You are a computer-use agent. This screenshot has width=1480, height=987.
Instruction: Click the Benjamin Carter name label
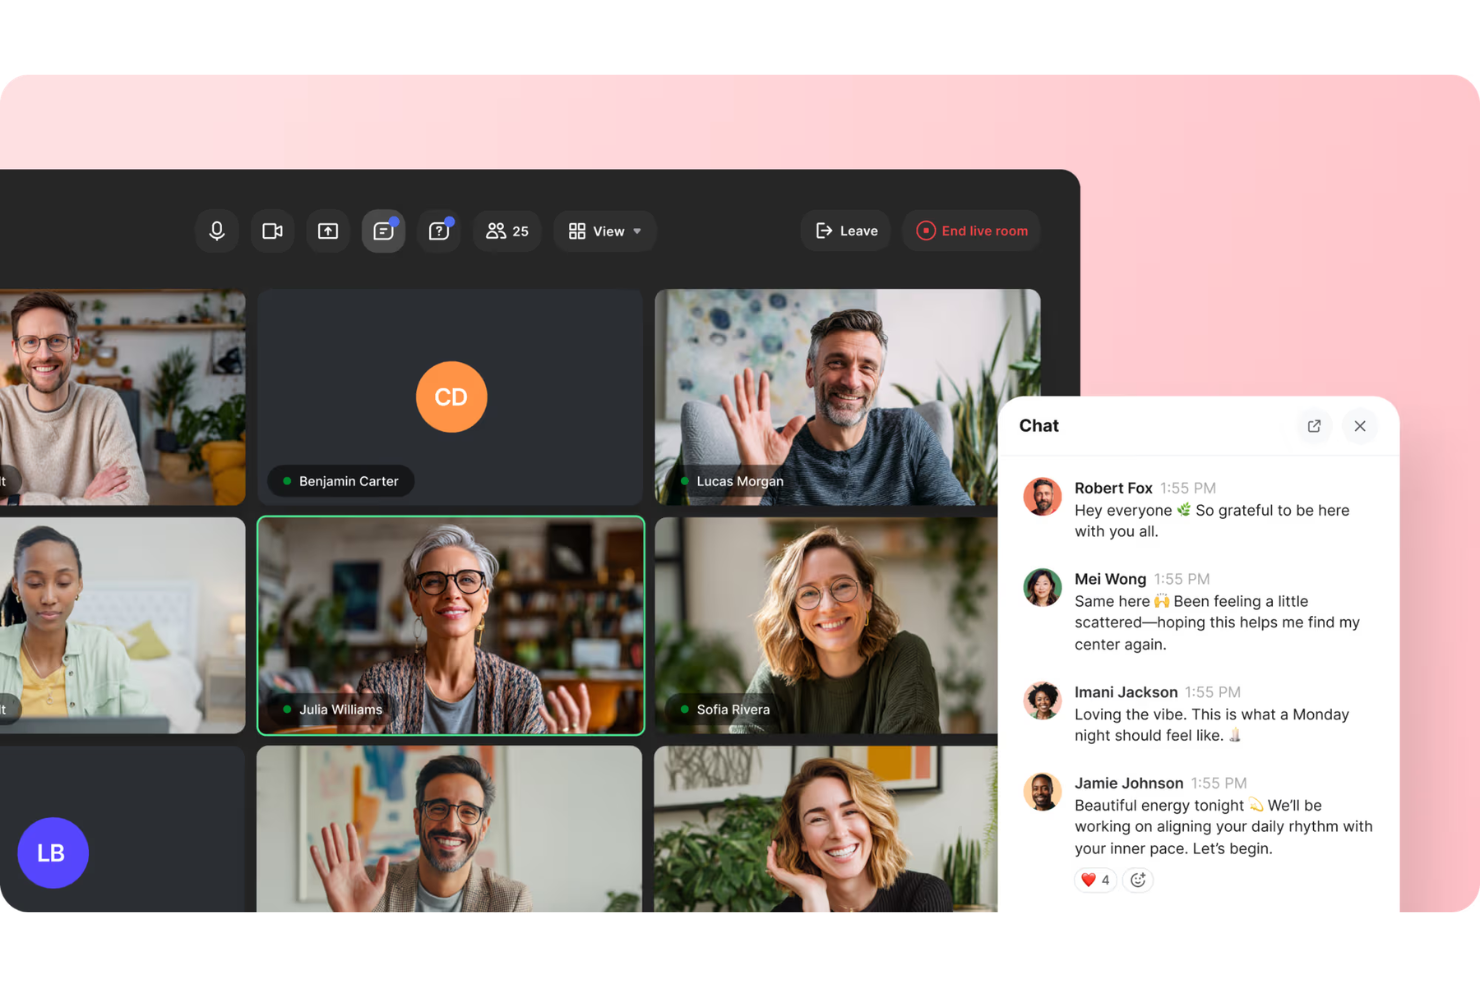coord(341,481)
